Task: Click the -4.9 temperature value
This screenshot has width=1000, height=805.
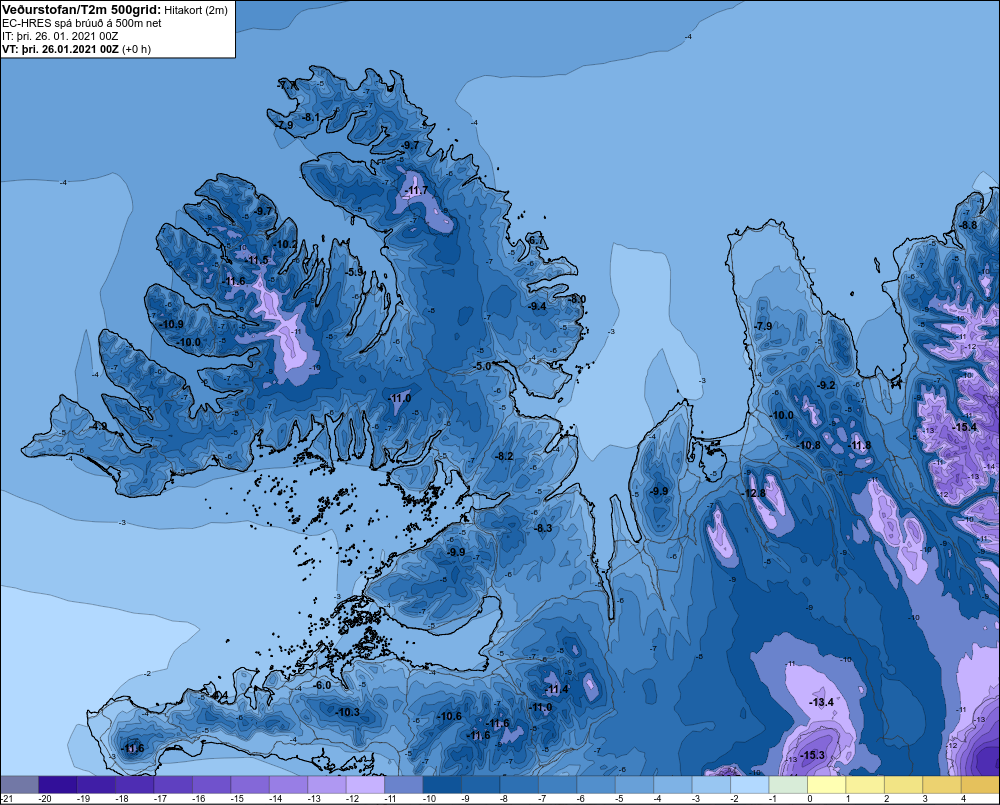Action: pos(98,425)
